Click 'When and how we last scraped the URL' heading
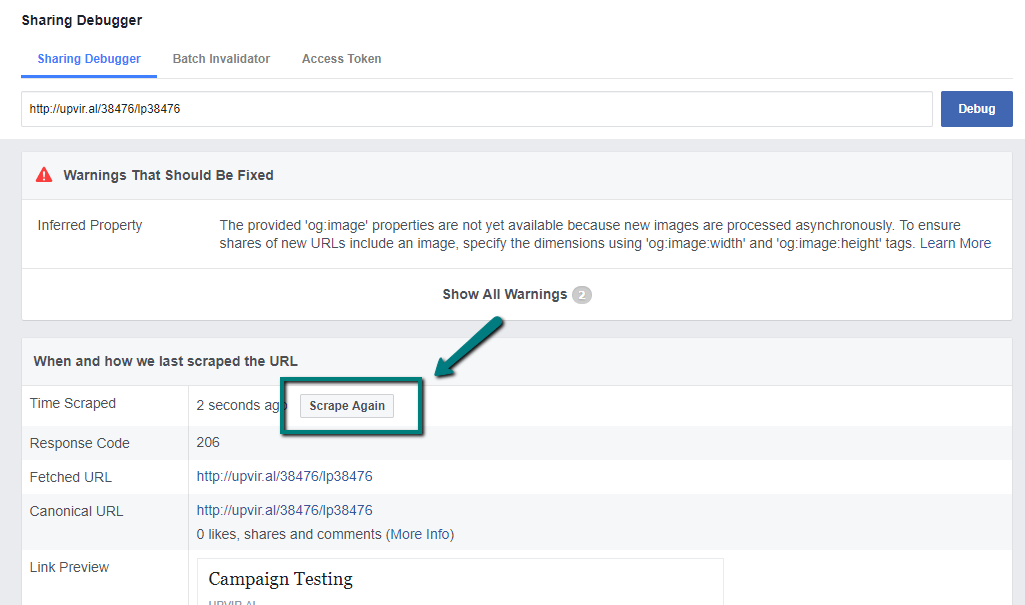 pyautogui.click(x=165, y=361)
